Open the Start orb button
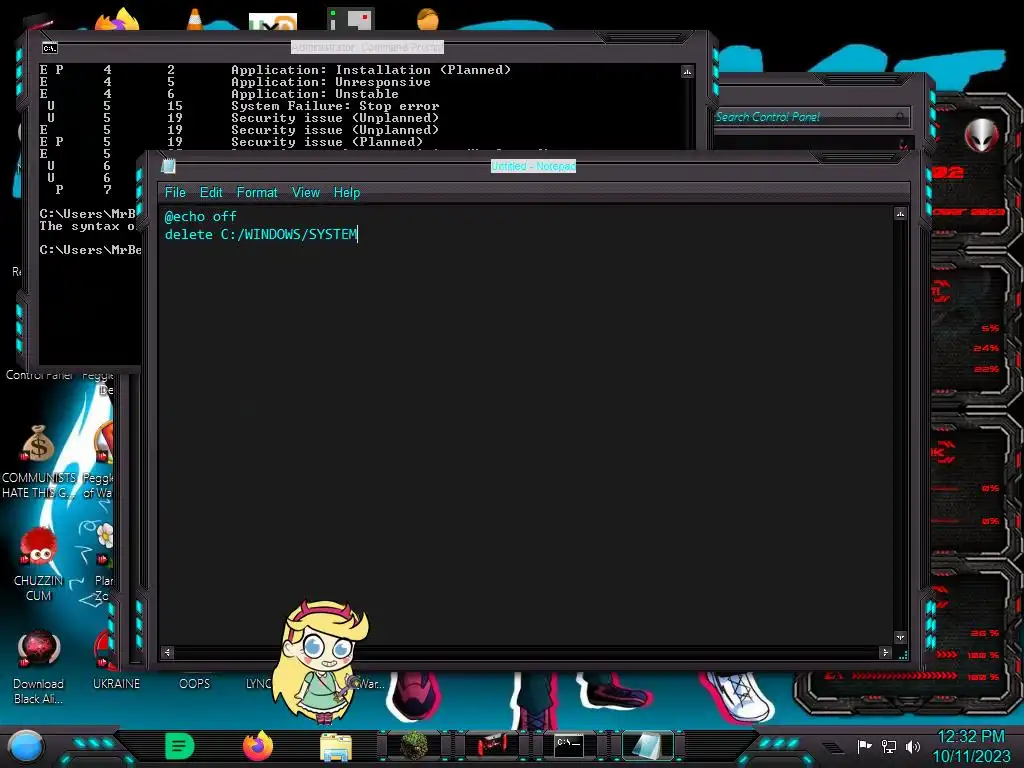Viewport: 1024px width, 768px height. (x=25, y=746)
